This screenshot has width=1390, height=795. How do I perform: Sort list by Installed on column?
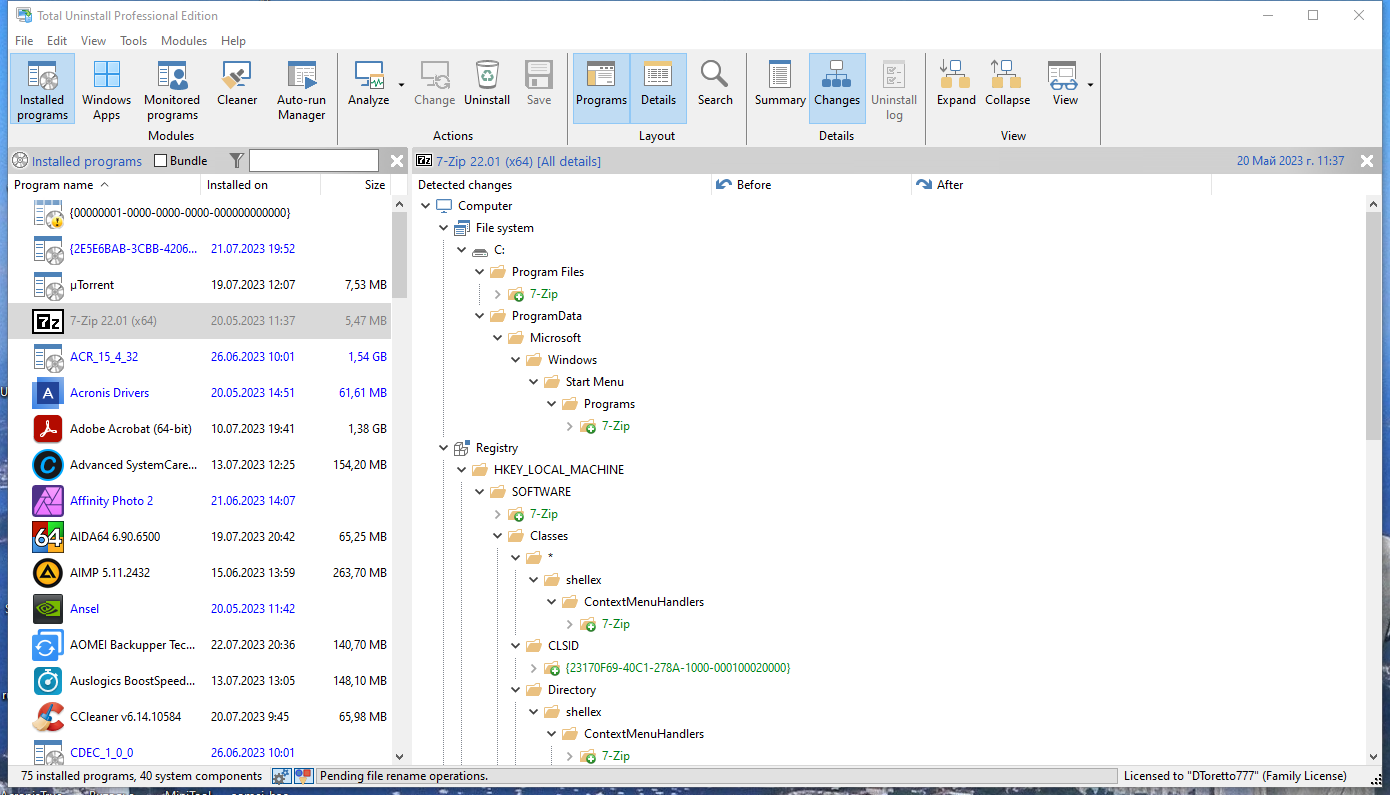(237, 185)
